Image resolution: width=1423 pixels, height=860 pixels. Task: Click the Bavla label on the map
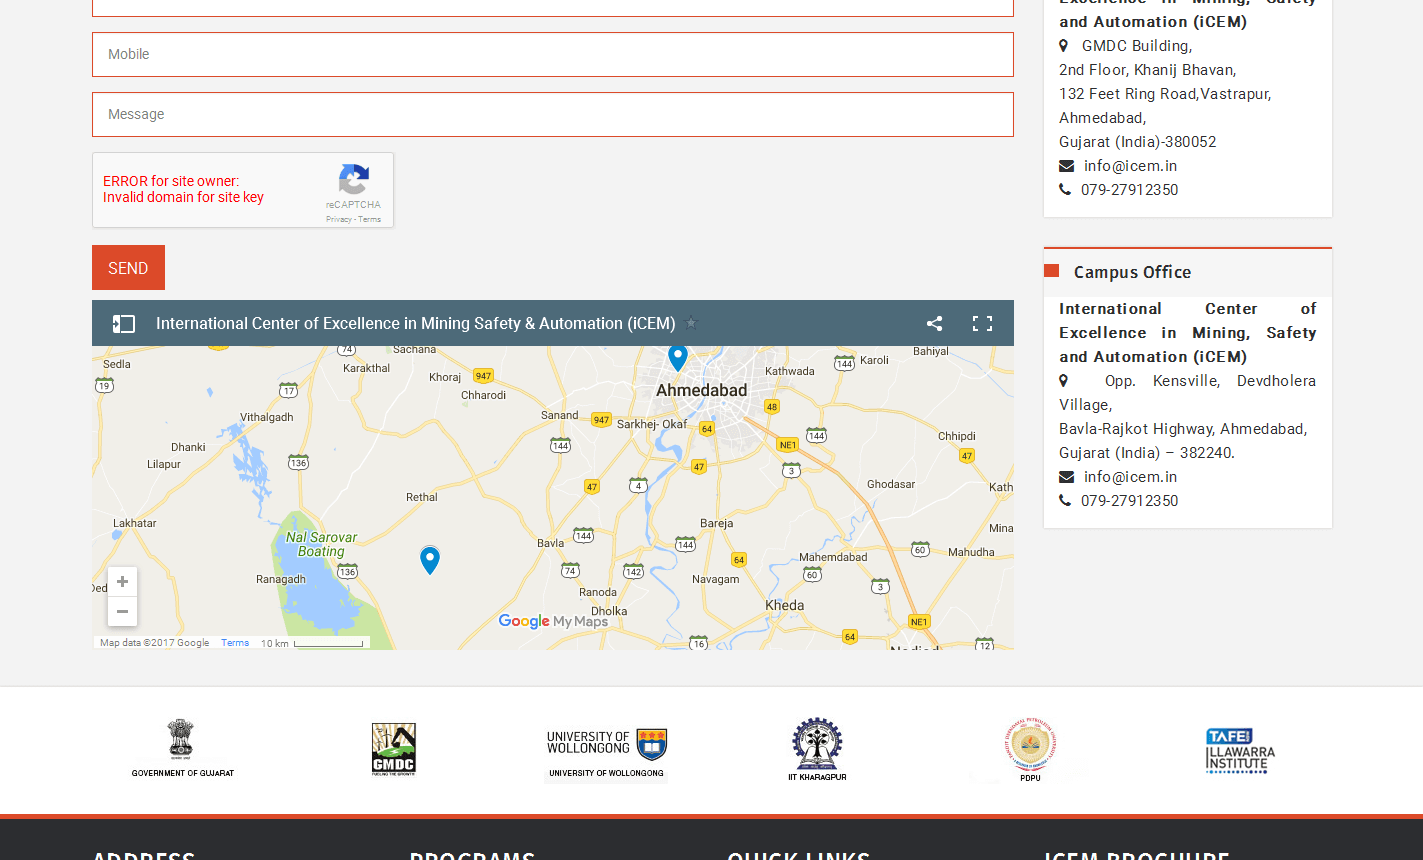tap(551, 543)
